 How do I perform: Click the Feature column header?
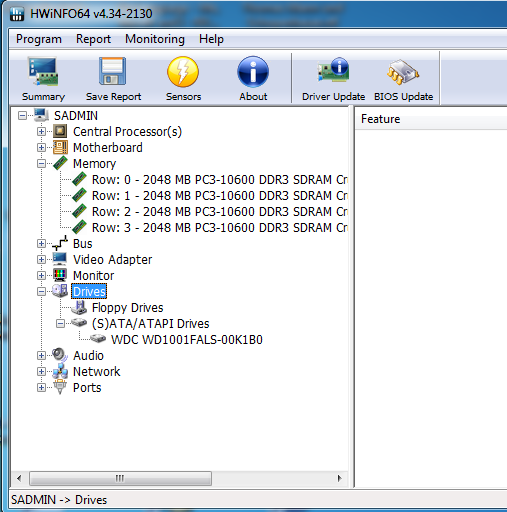432,119
